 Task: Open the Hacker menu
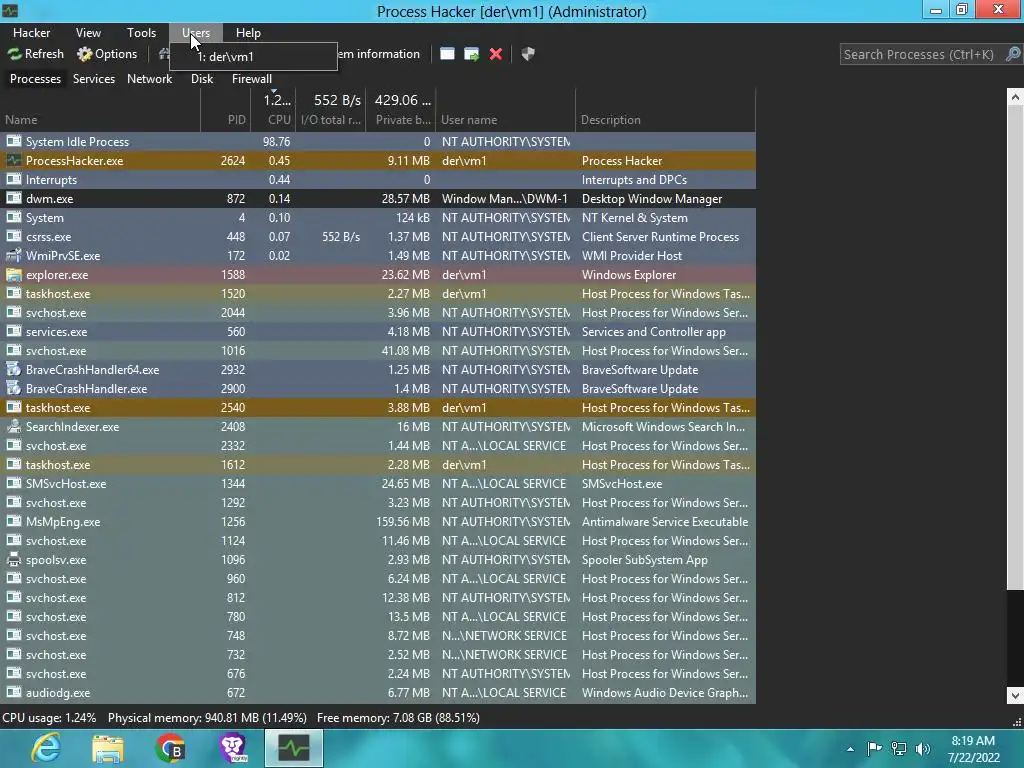(31, 33)
